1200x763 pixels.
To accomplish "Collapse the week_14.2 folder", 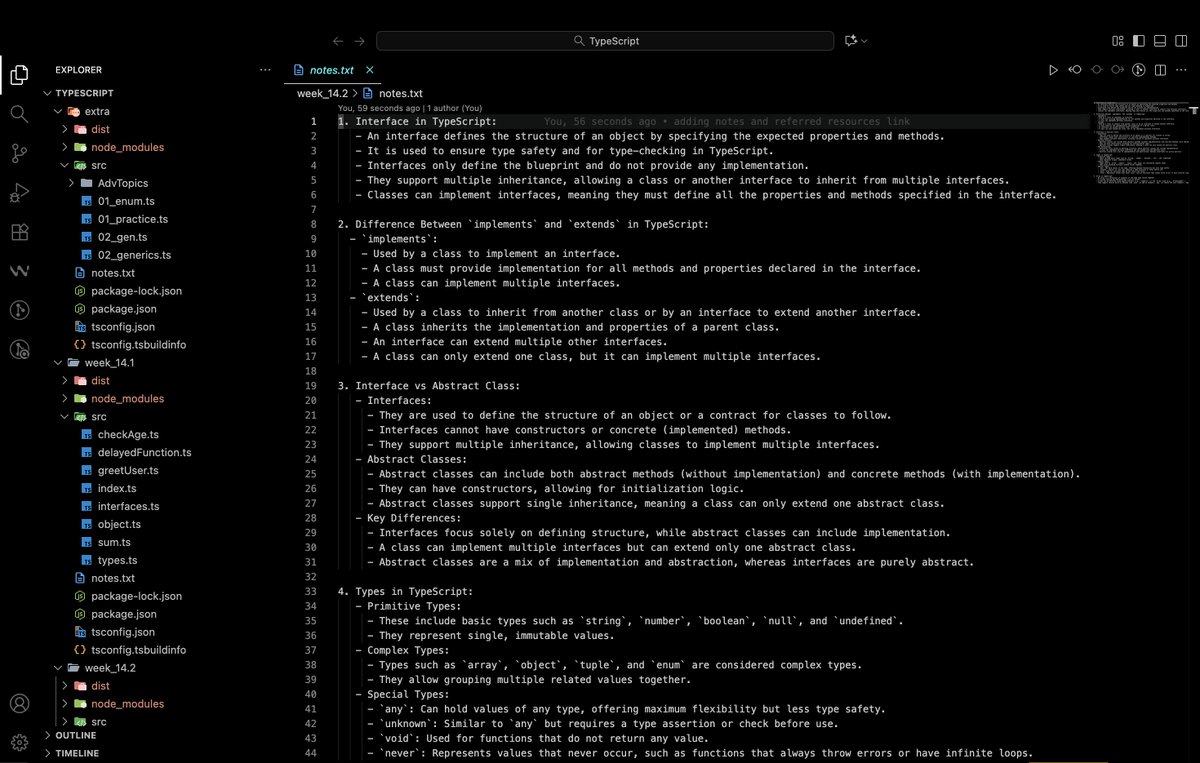I will coord(59,667).
